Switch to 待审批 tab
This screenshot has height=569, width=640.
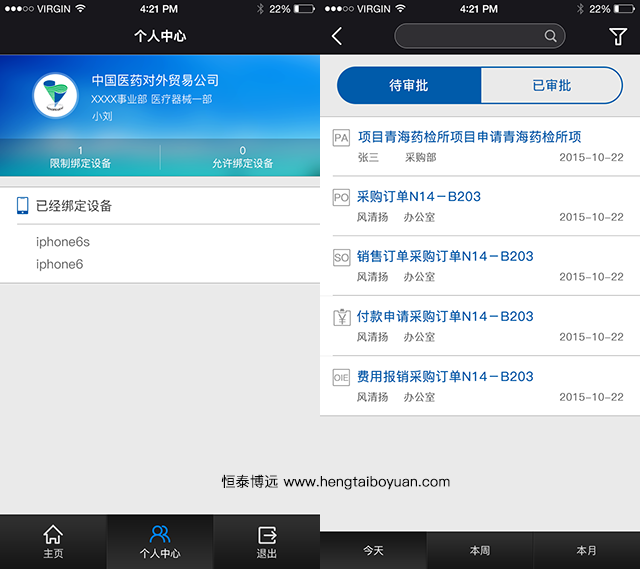[409, 85]
